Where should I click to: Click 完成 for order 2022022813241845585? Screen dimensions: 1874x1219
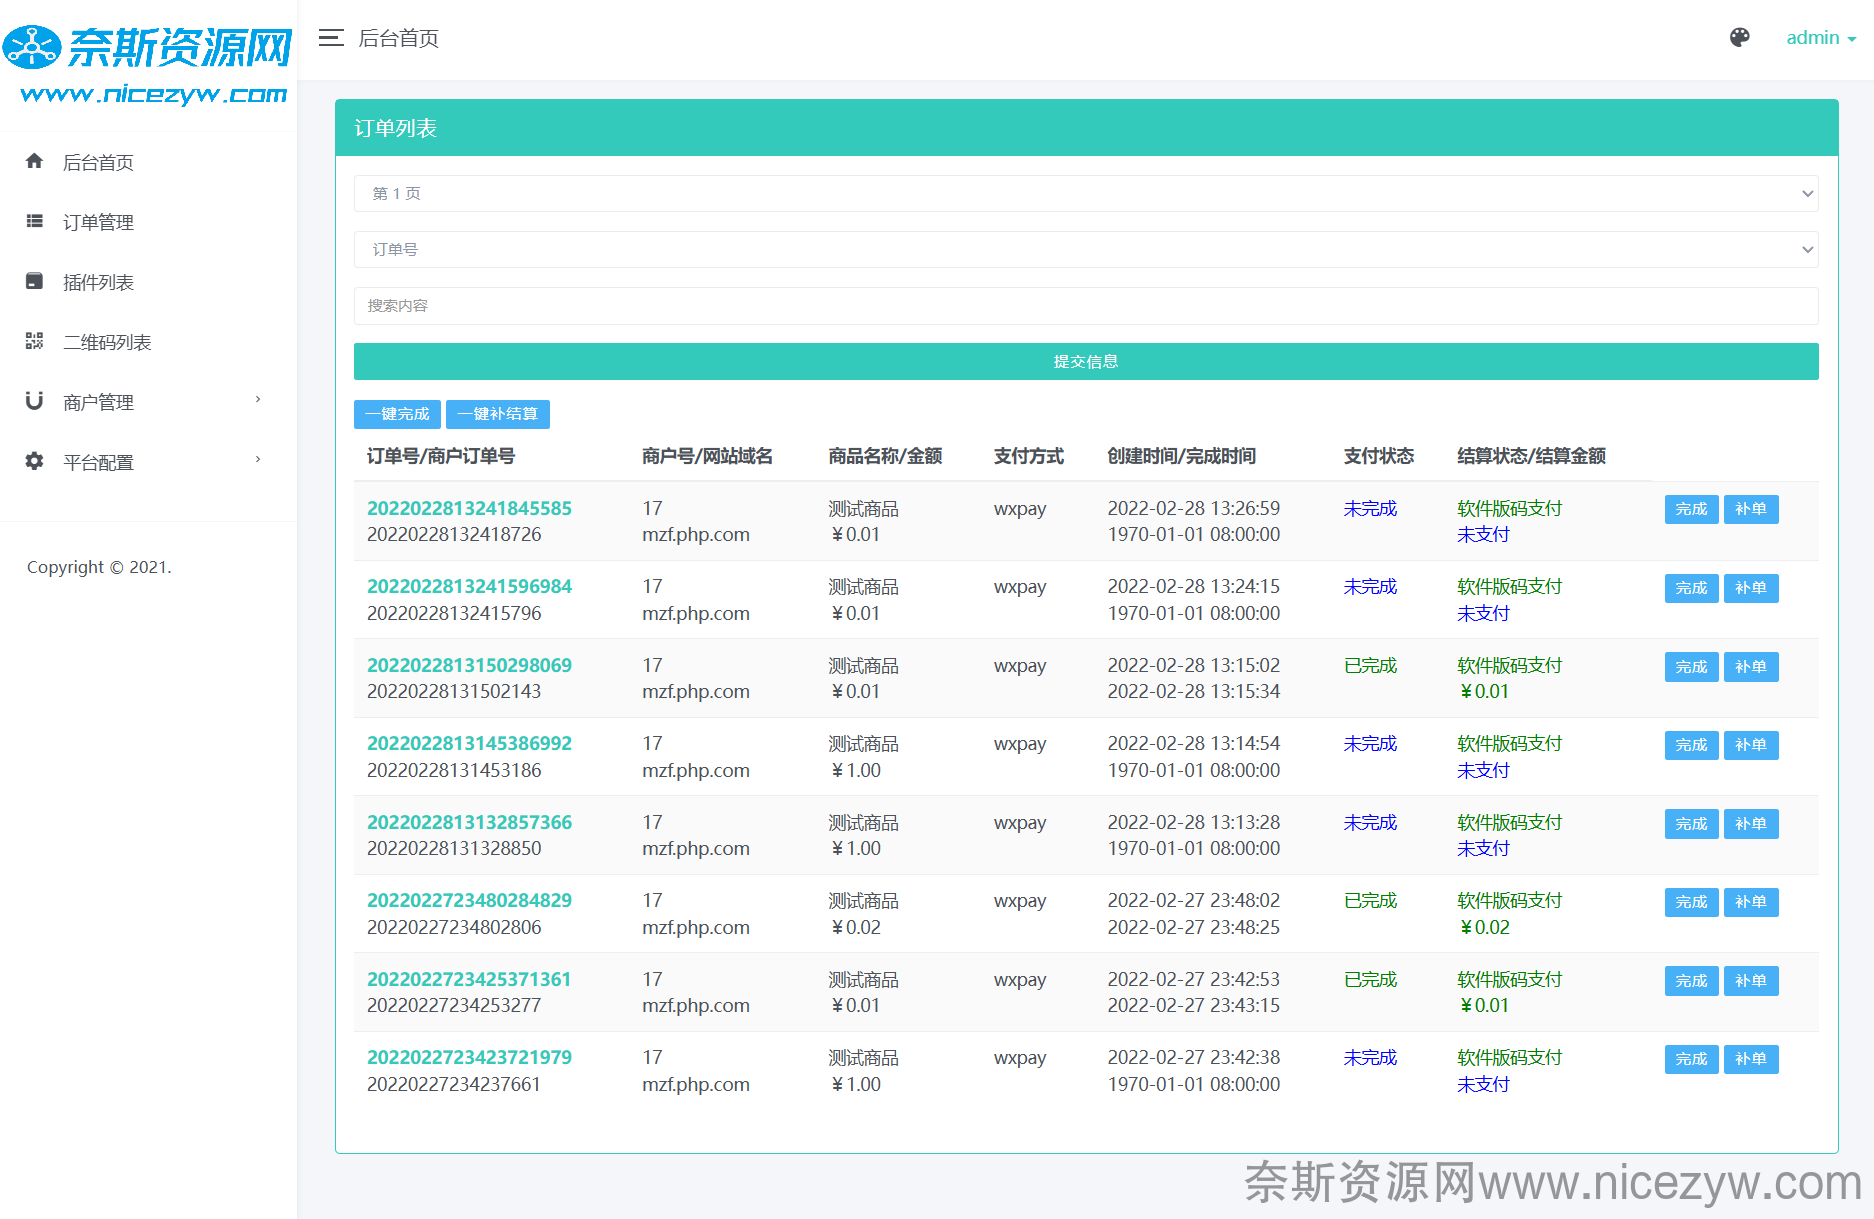point(1692,509)
